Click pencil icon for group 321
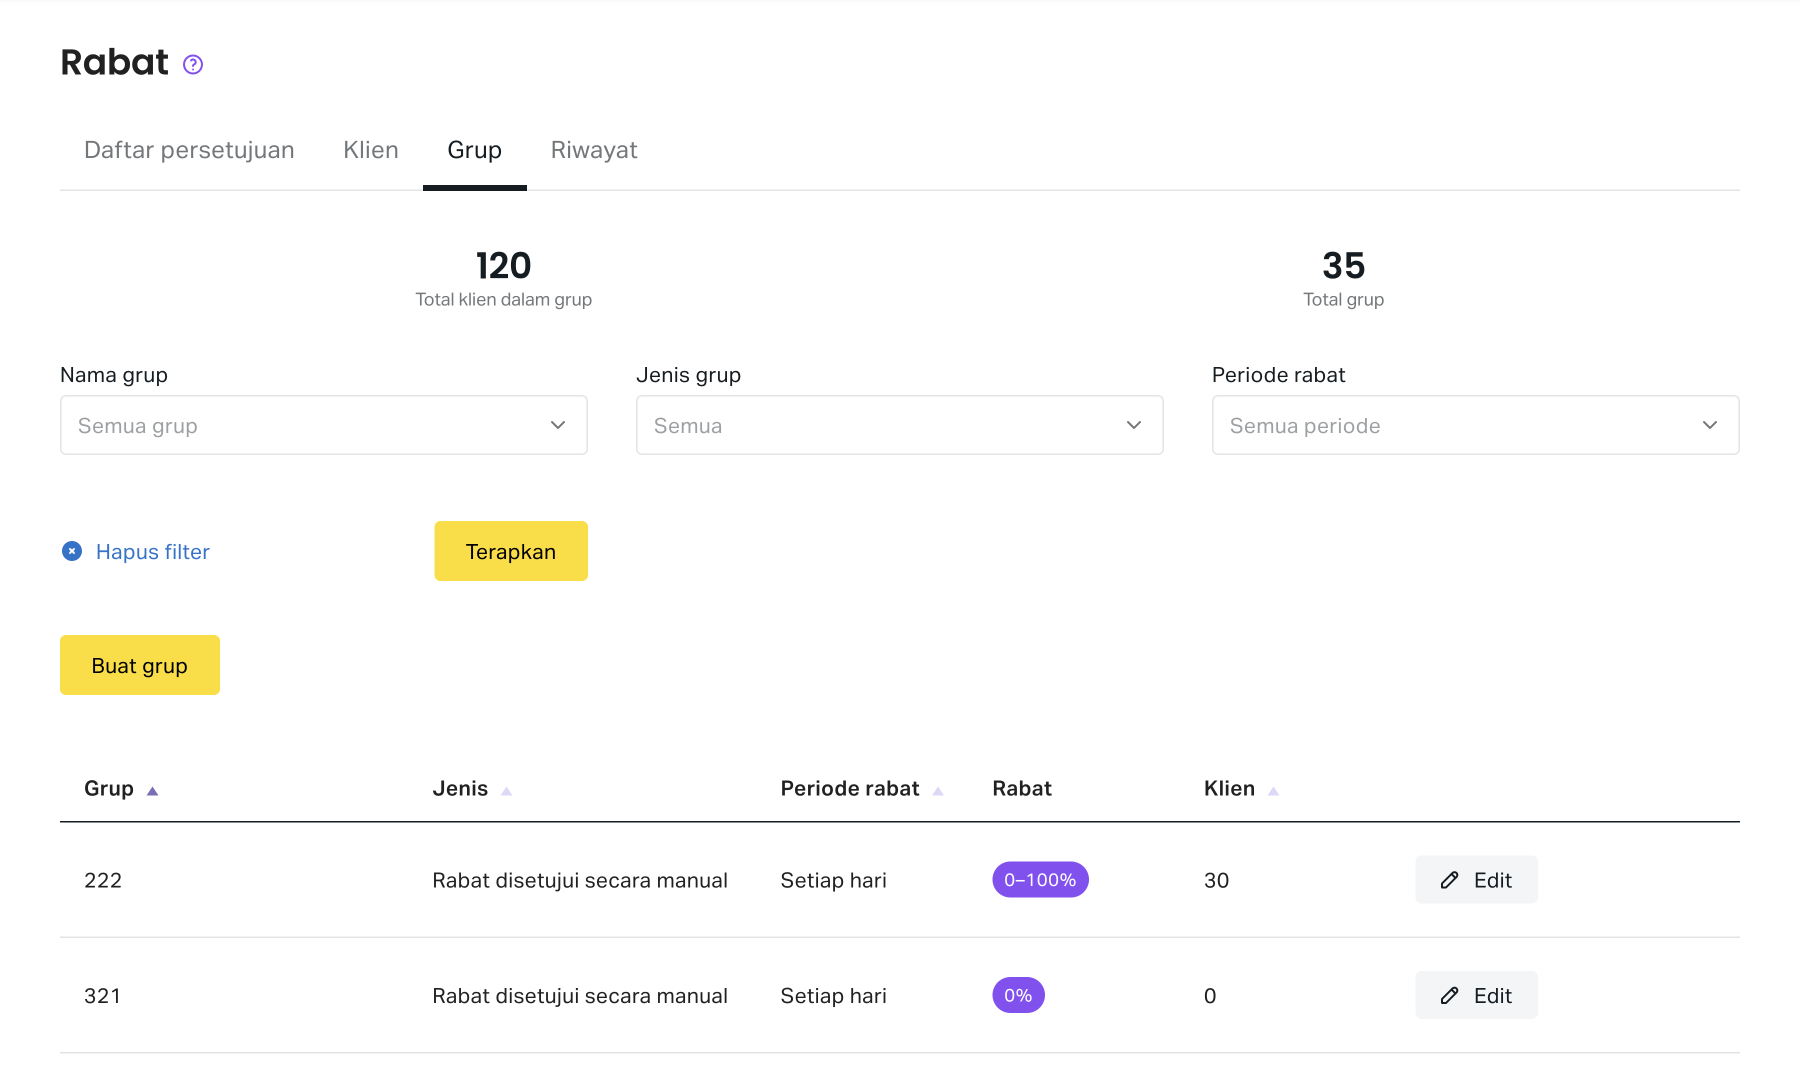Viewport: 1800px width, 1080px height. point(1449,996)
